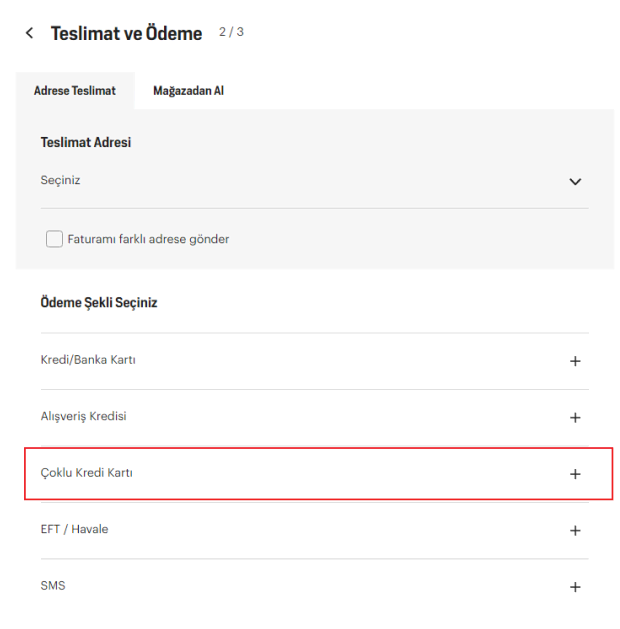Screen dimensions: 620x629
Task: Expand the Kredi/Banka Kartı payment option label
Action: (x=88, y=360)
